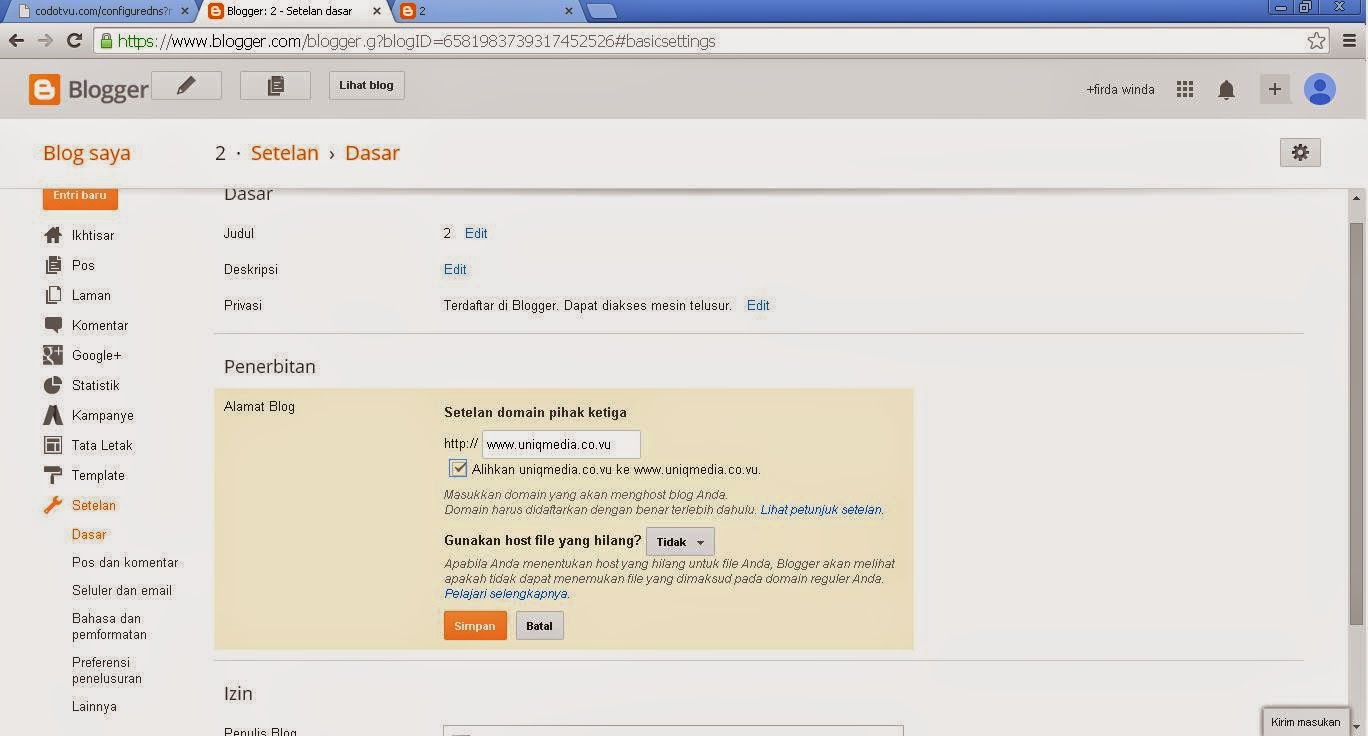Click the Lihat blog button
Image resolution: width=1368 pixels, height=736 pixels.
pos(366,85)
